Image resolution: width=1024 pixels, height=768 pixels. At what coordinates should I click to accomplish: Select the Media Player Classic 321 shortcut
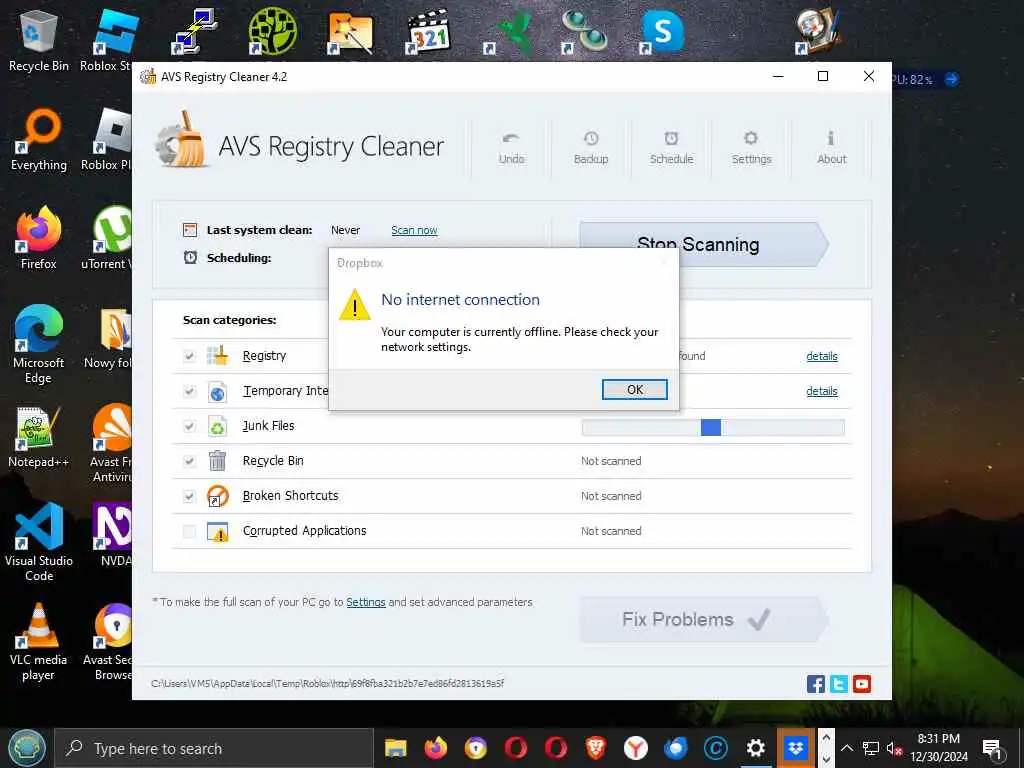point(428,31)
